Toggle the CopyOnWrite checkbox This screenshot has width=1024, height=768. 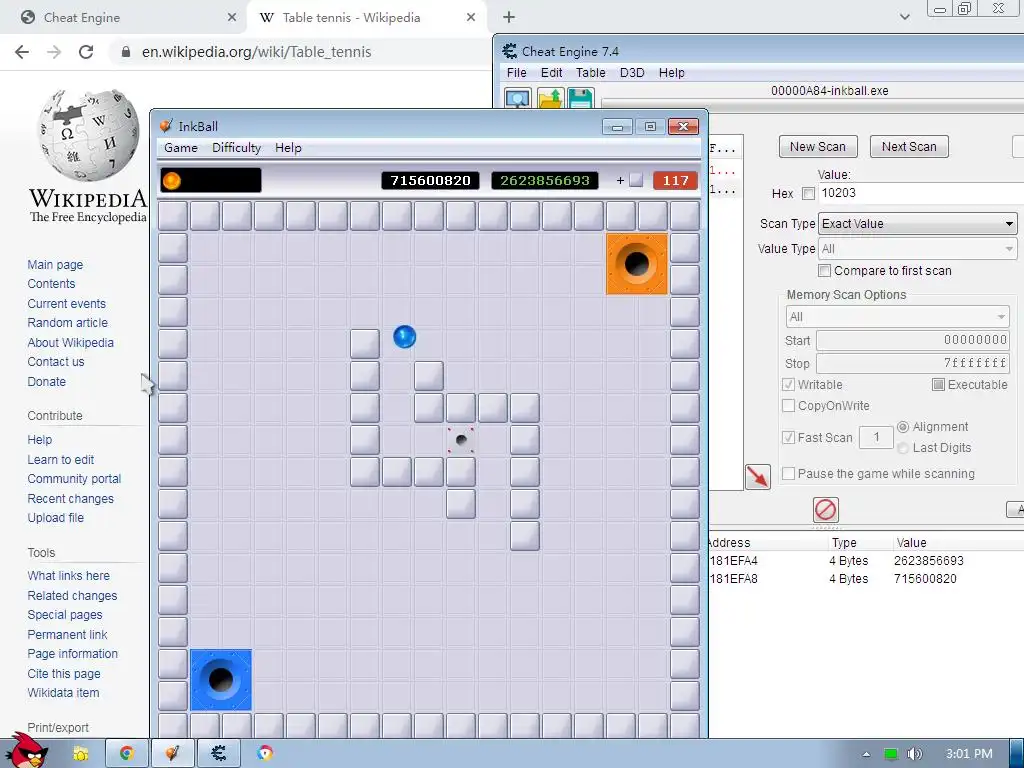pos(788,406)
